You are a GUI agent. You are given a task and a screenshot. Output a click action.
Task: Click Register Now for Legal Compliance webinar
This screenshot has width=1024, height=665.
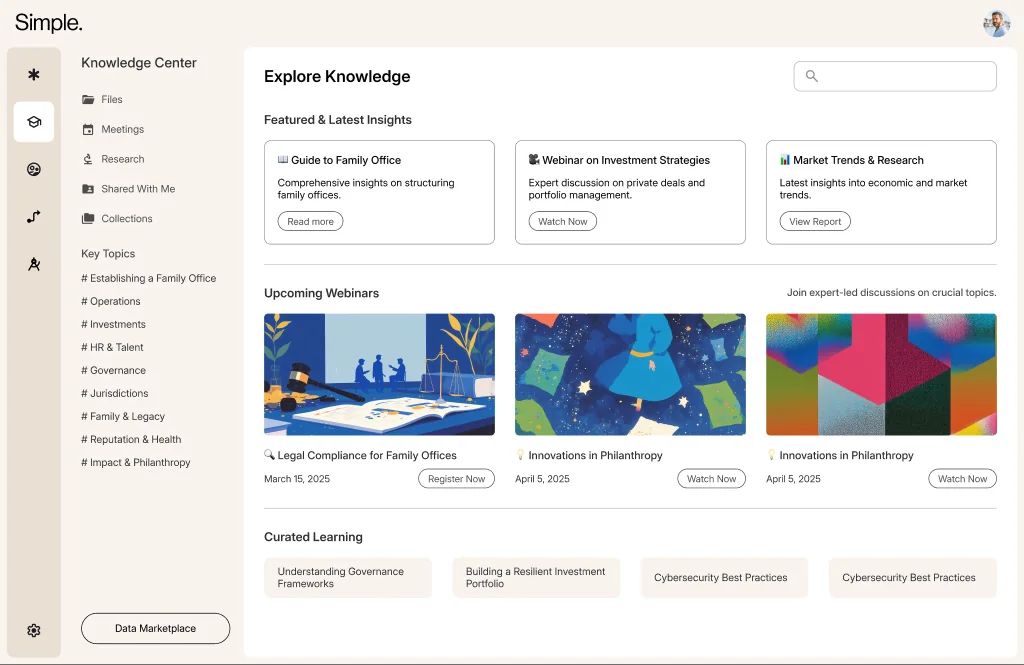456,479
